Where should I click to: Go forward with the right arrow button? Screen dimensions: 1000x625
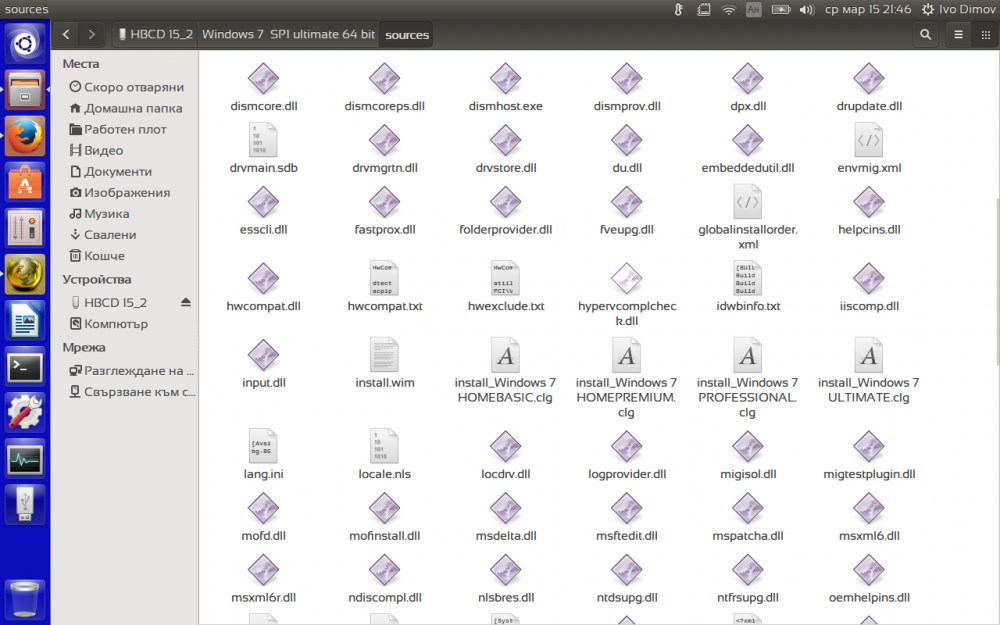point(91,34)
